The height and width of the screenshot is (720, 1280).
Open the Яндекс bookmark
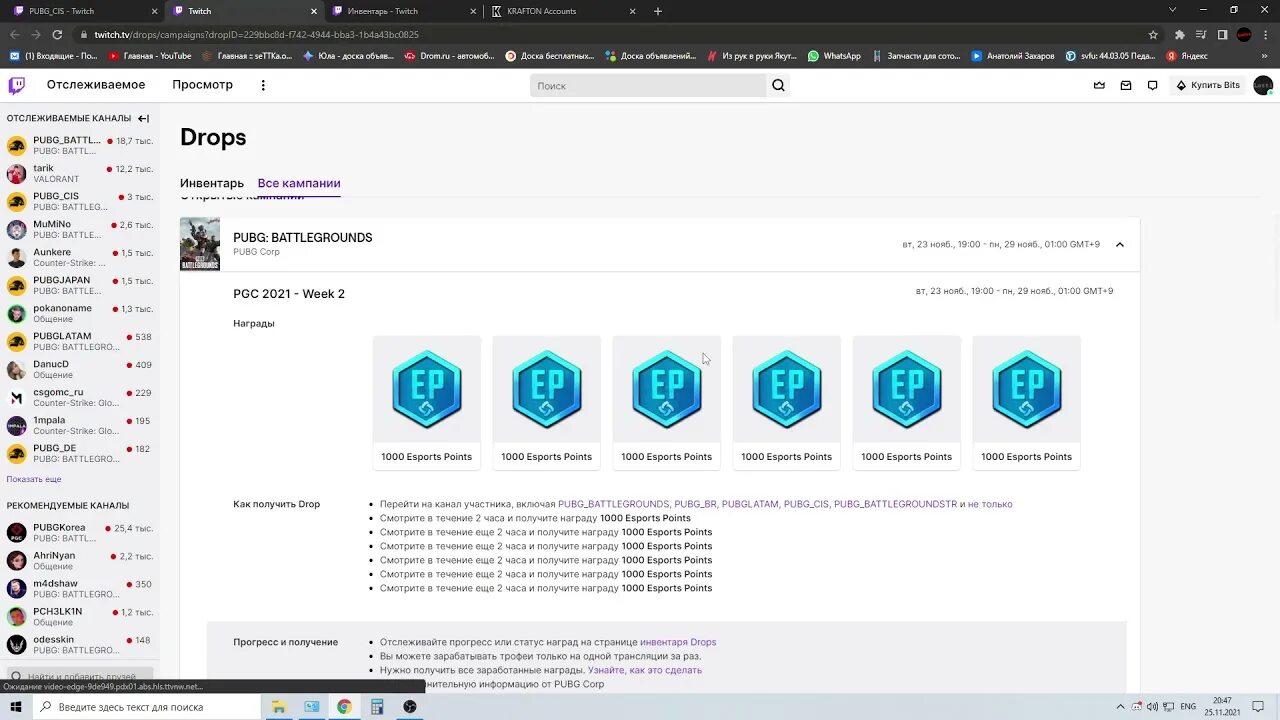point(1186,56)
